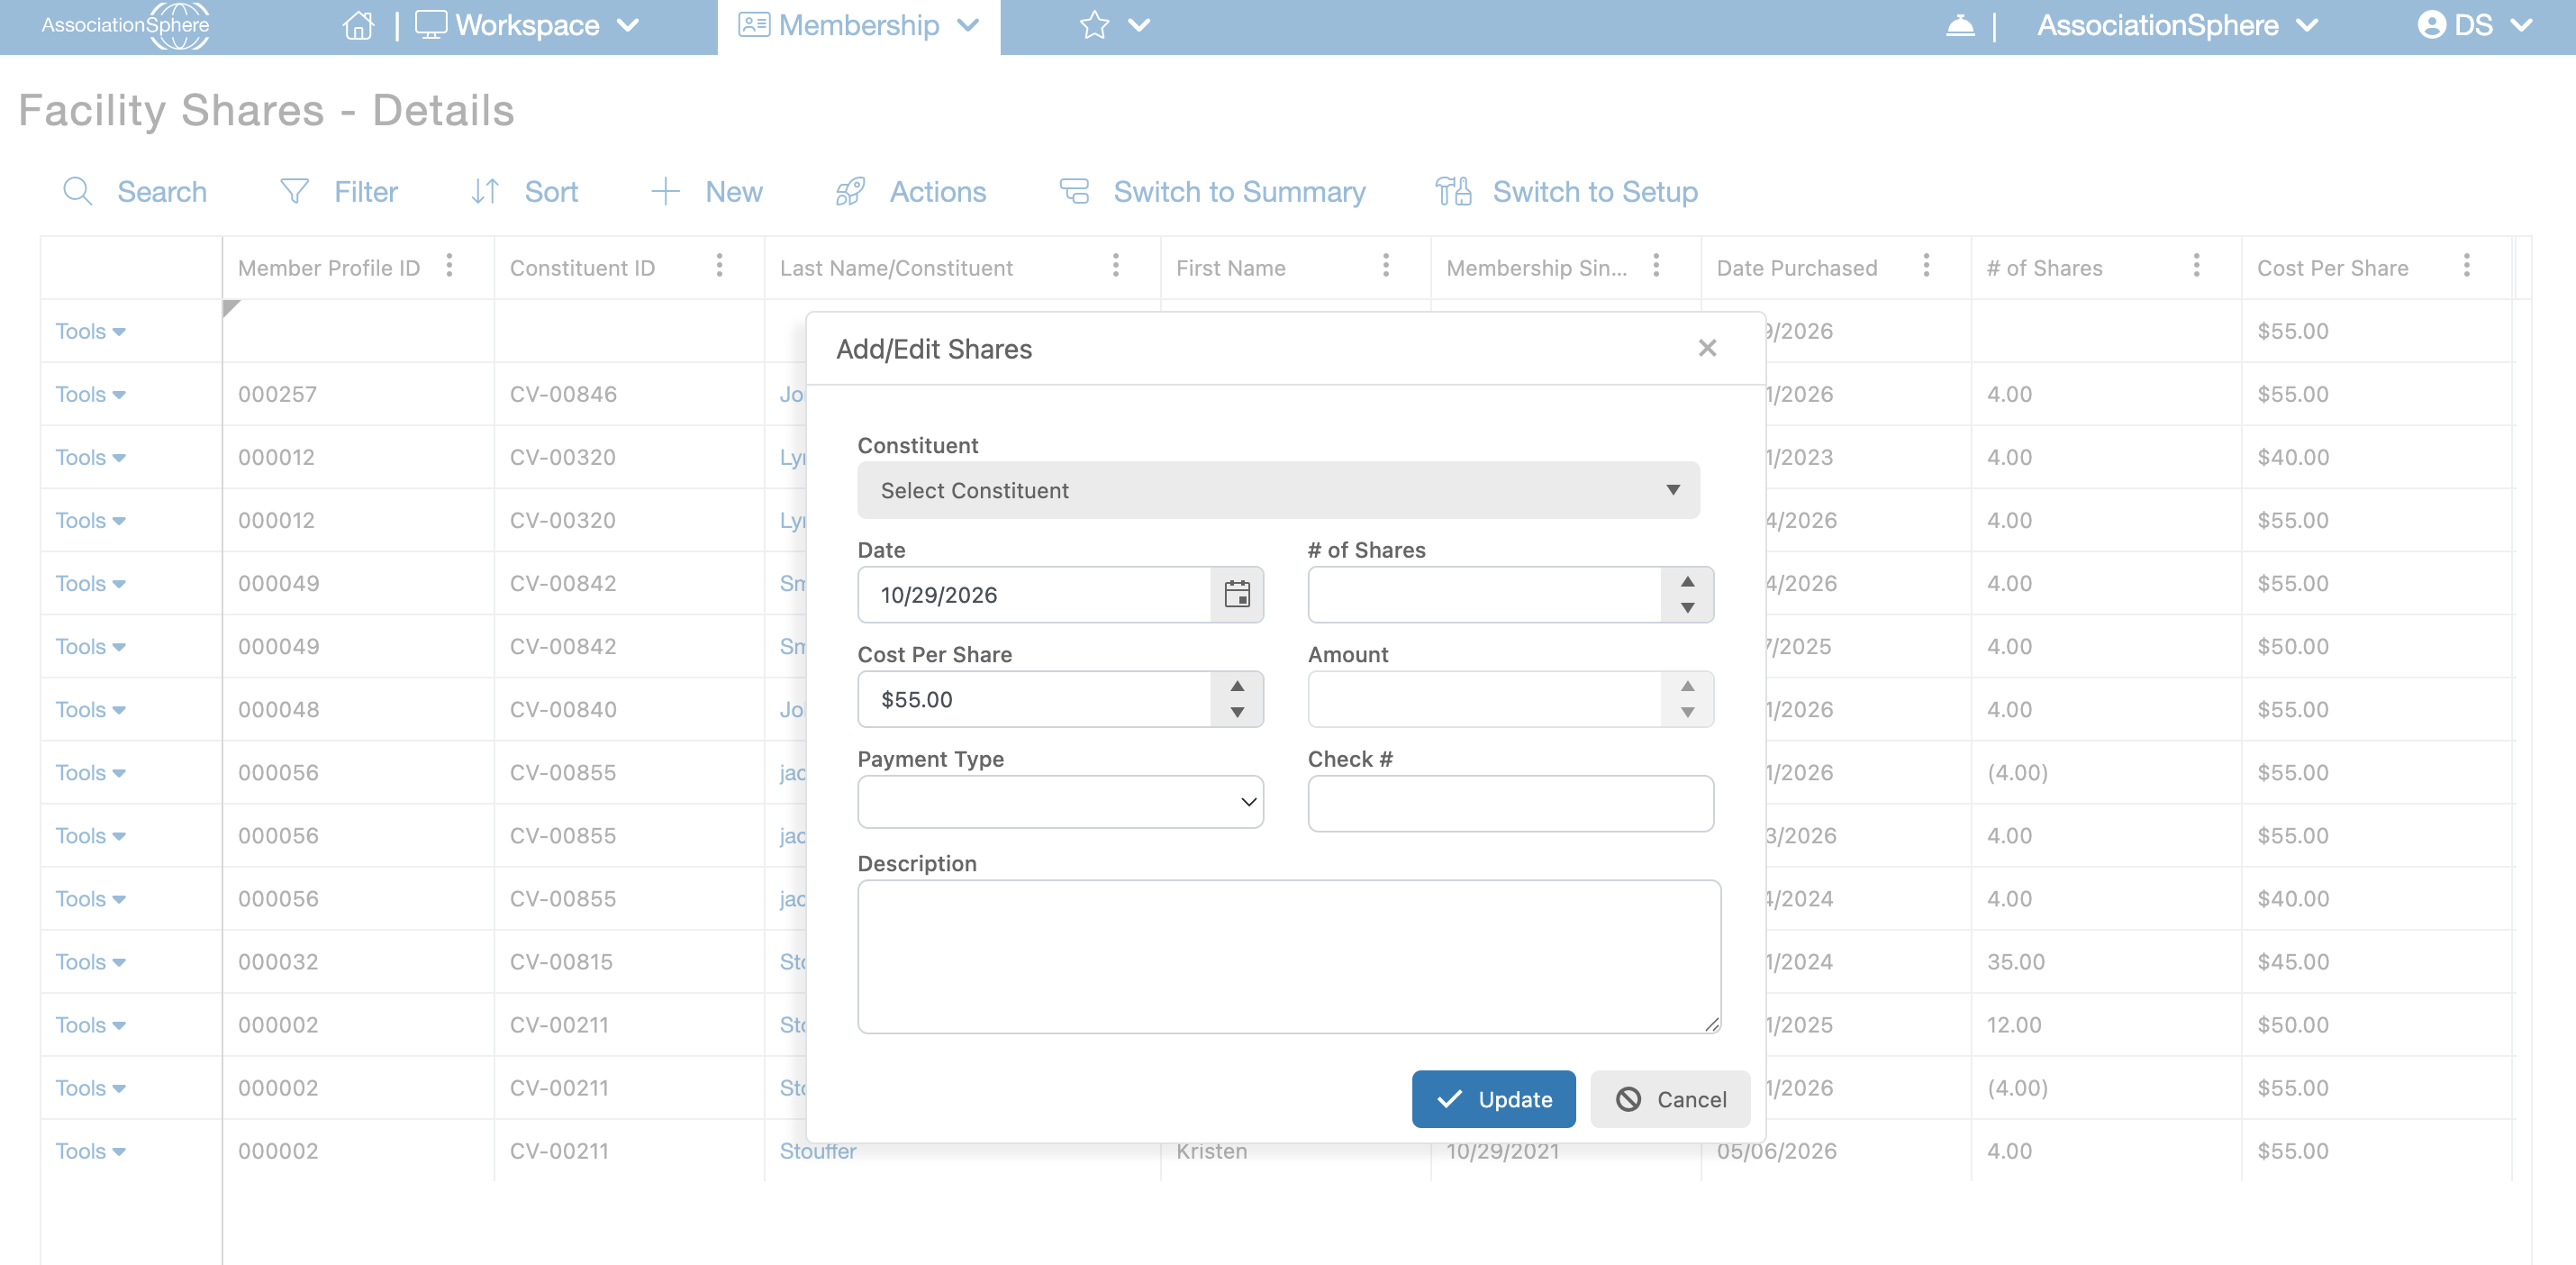Increase the number of shares
This screenshot has width=2576, height=1265.
click(1687, 581)
